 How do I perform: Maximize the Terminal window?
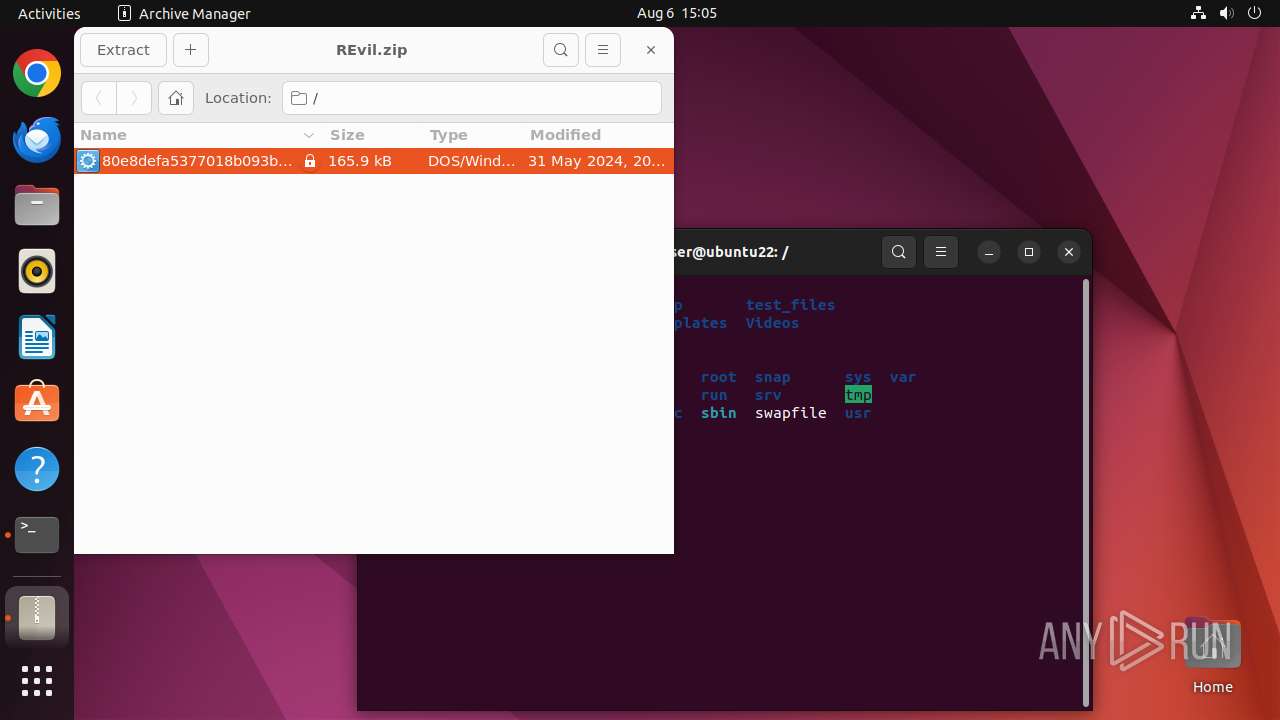1029,252
